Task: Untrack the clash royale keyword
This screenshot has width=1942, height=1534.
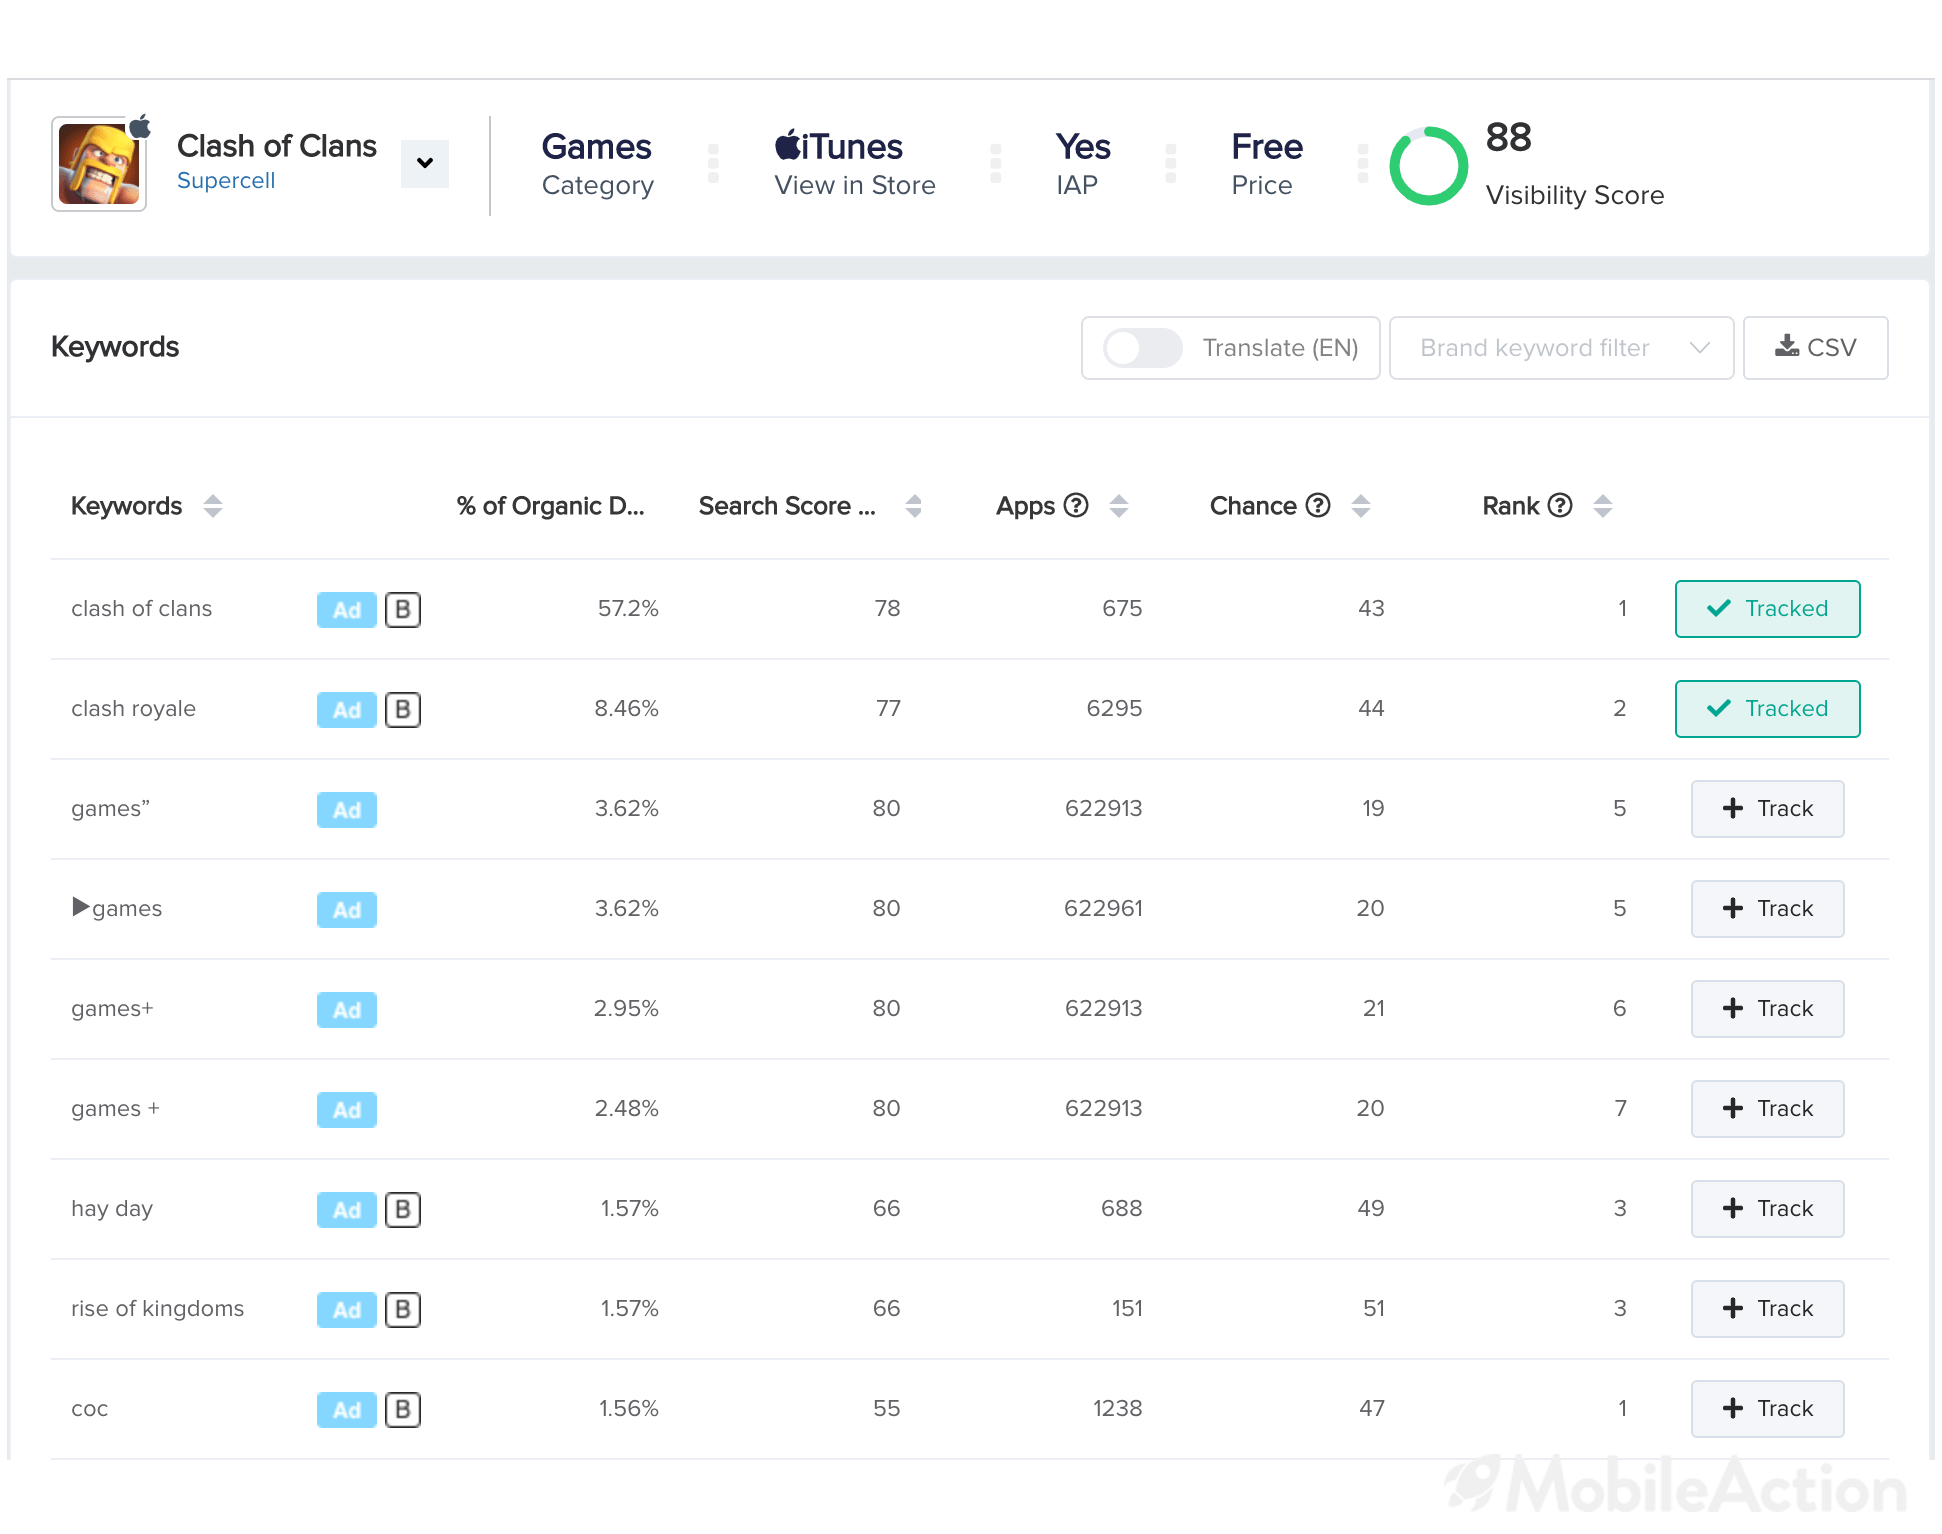Action: click(1767, 709)
